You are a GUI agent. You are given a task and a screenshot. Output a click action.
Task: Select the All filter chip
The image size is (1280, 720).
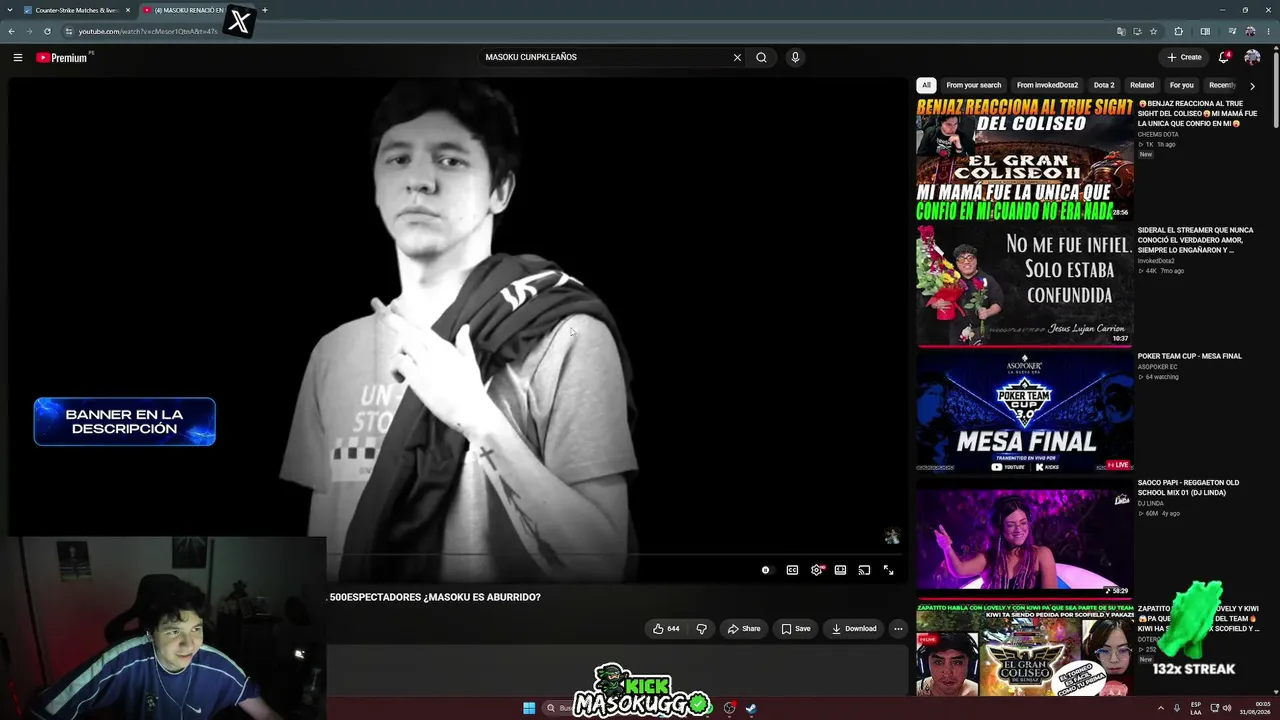[926, 85]
